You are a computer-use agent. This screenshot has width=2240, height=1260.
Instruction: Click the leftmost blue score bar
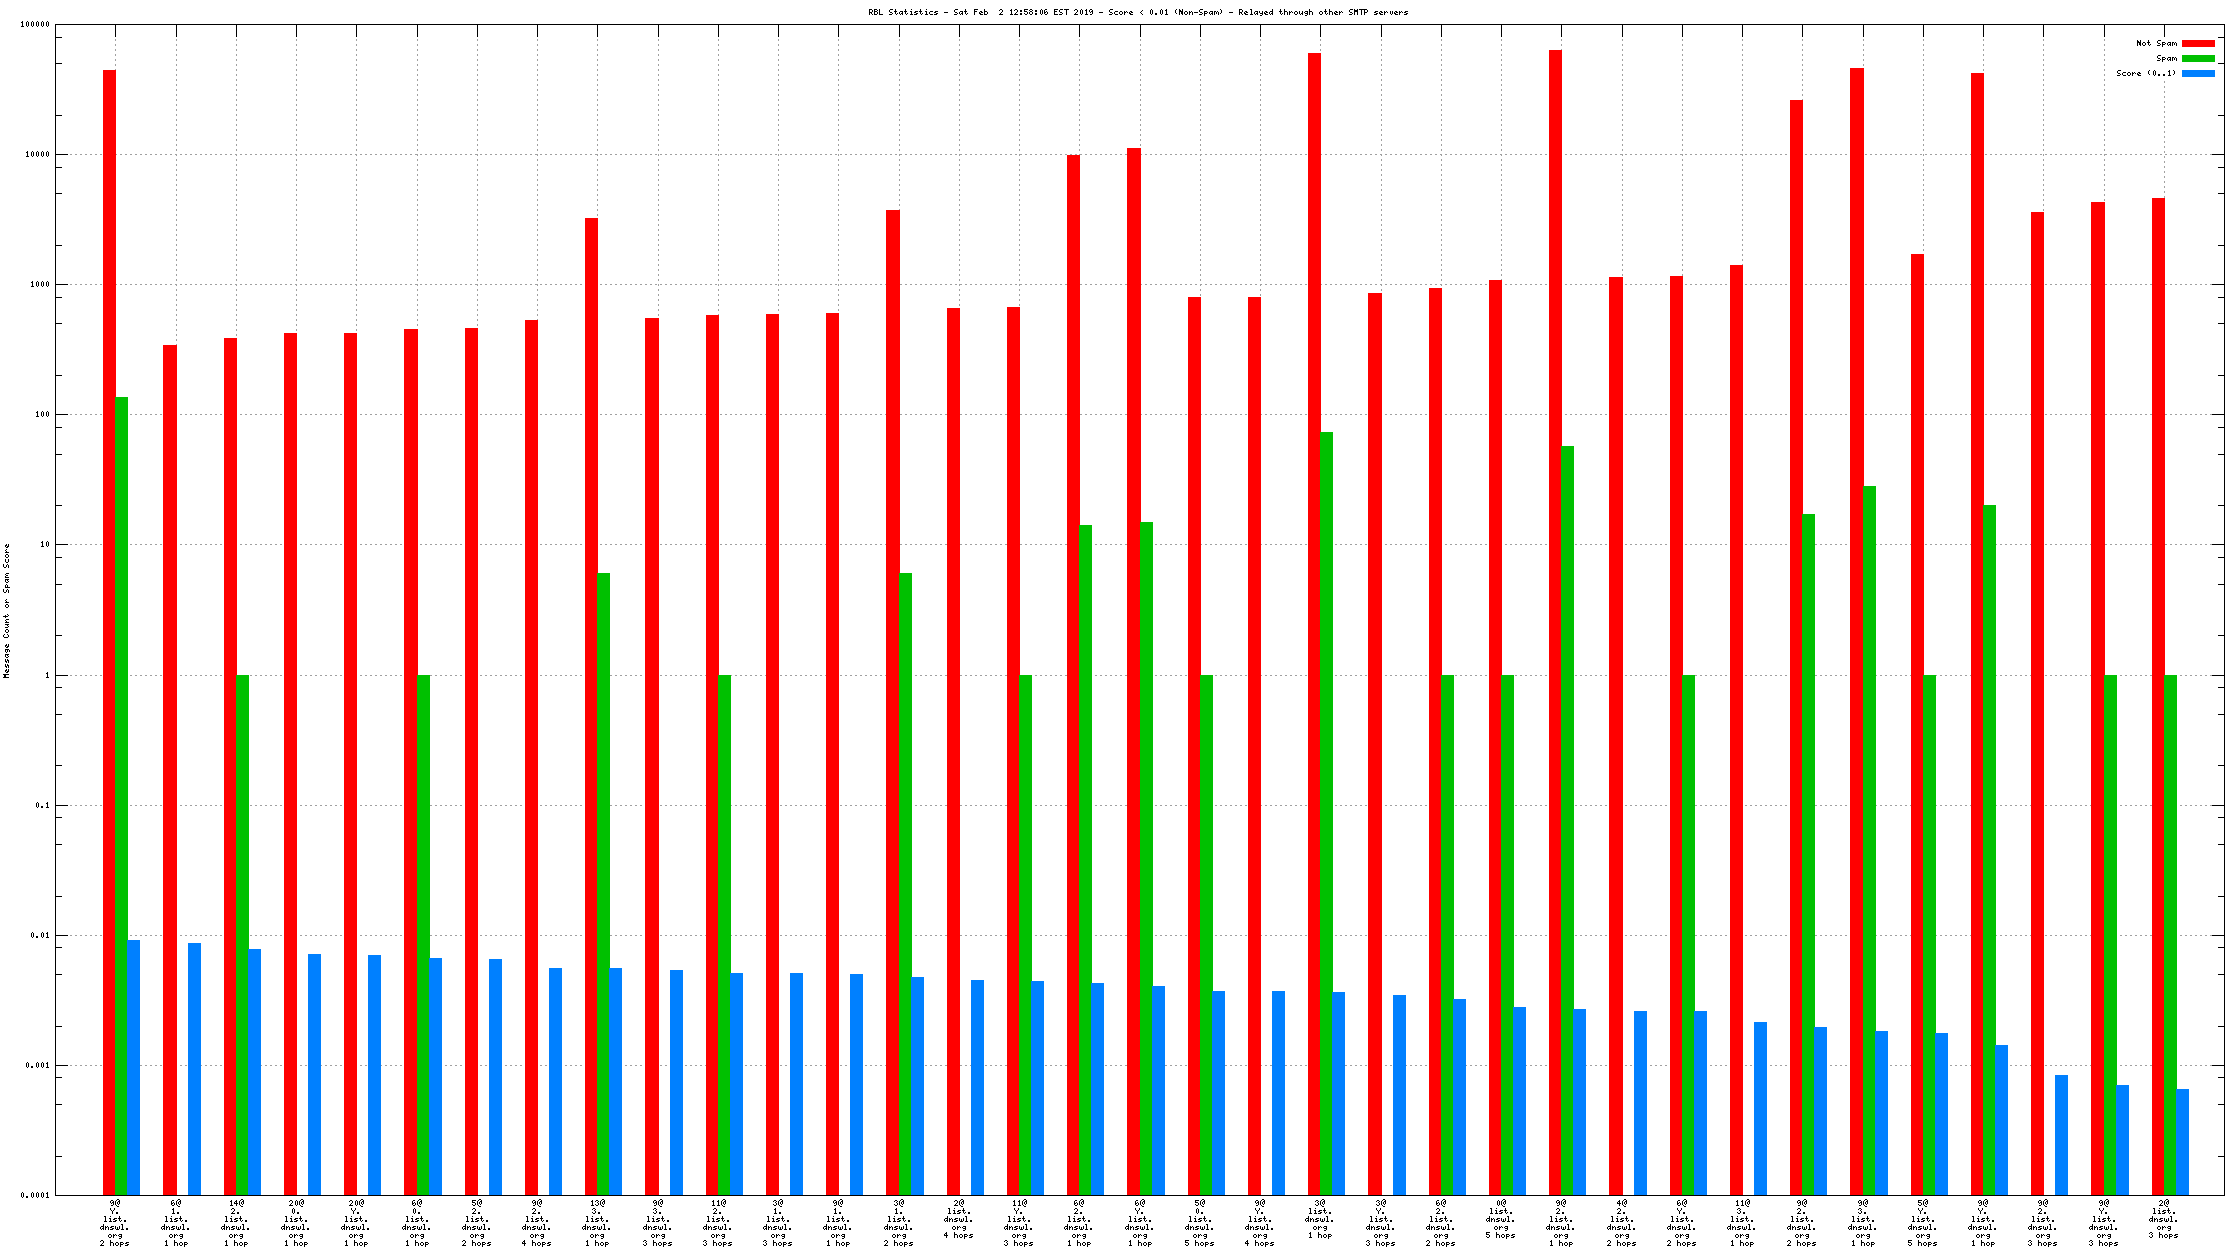point(134,1067)
